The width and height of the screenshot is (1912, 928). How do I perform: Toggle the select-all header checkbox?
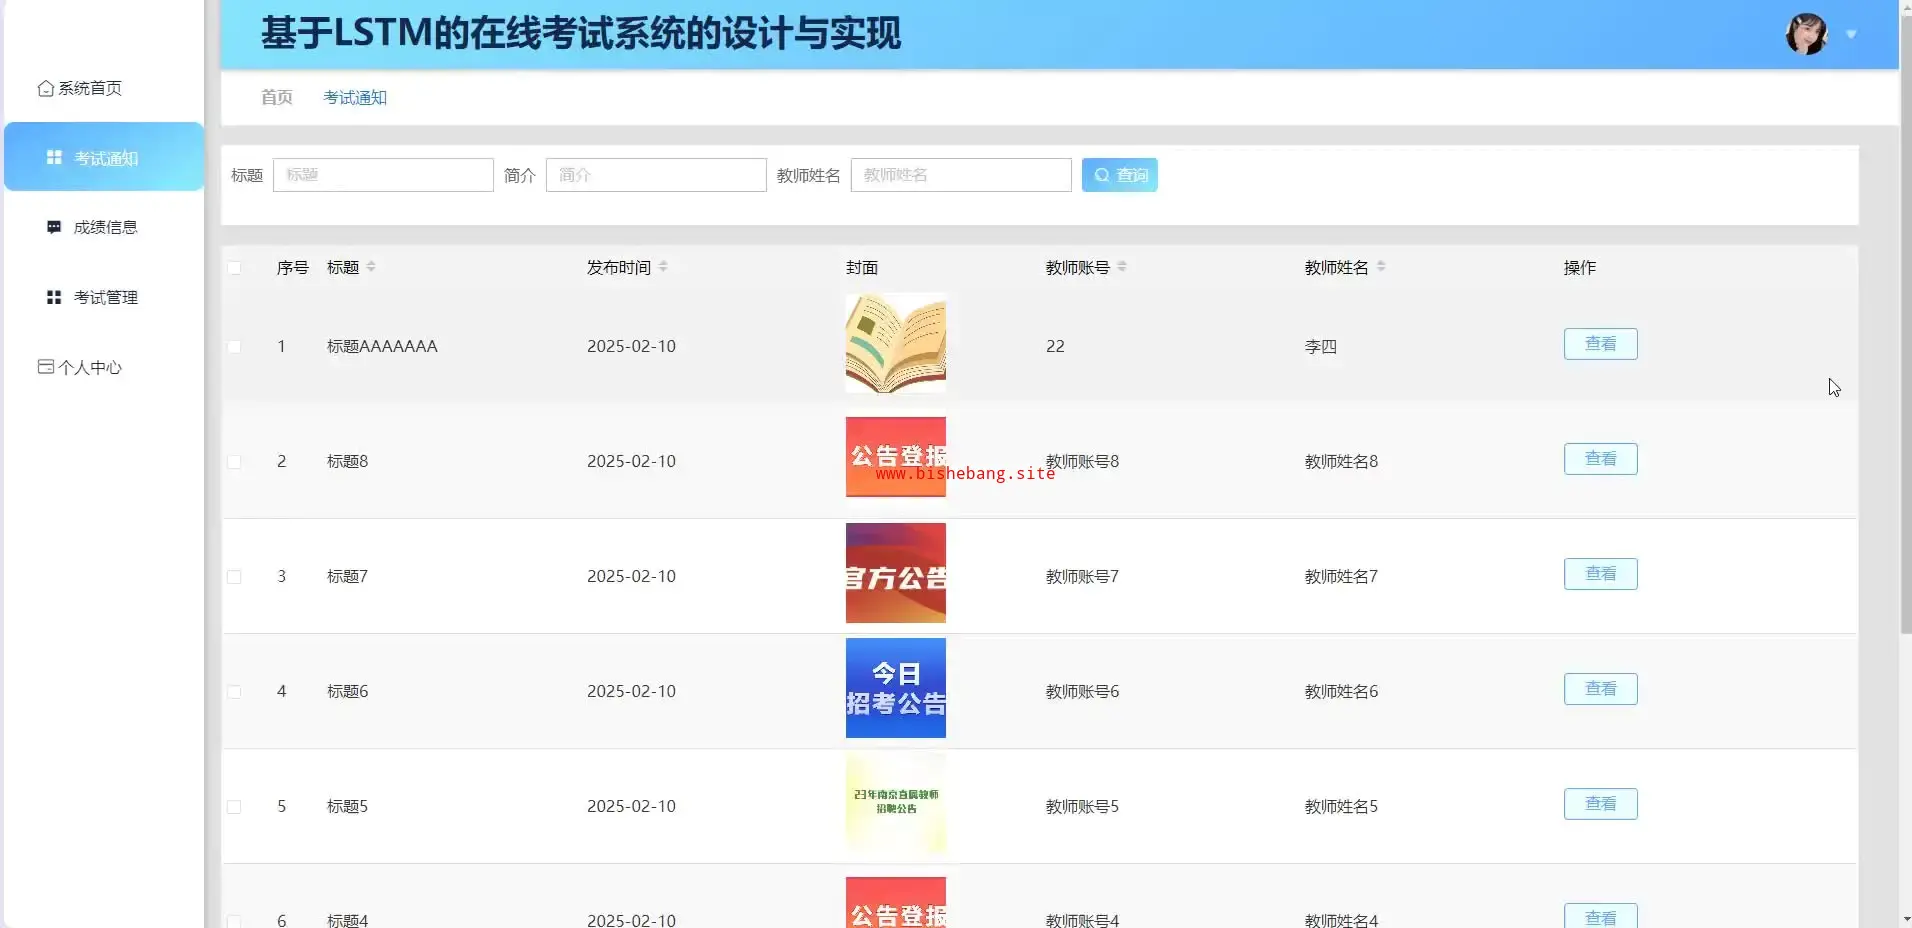point(234,268)
